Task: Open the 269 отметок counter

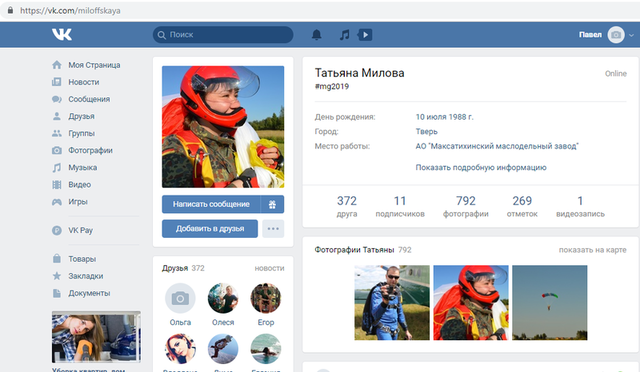Action: point(522,206)
